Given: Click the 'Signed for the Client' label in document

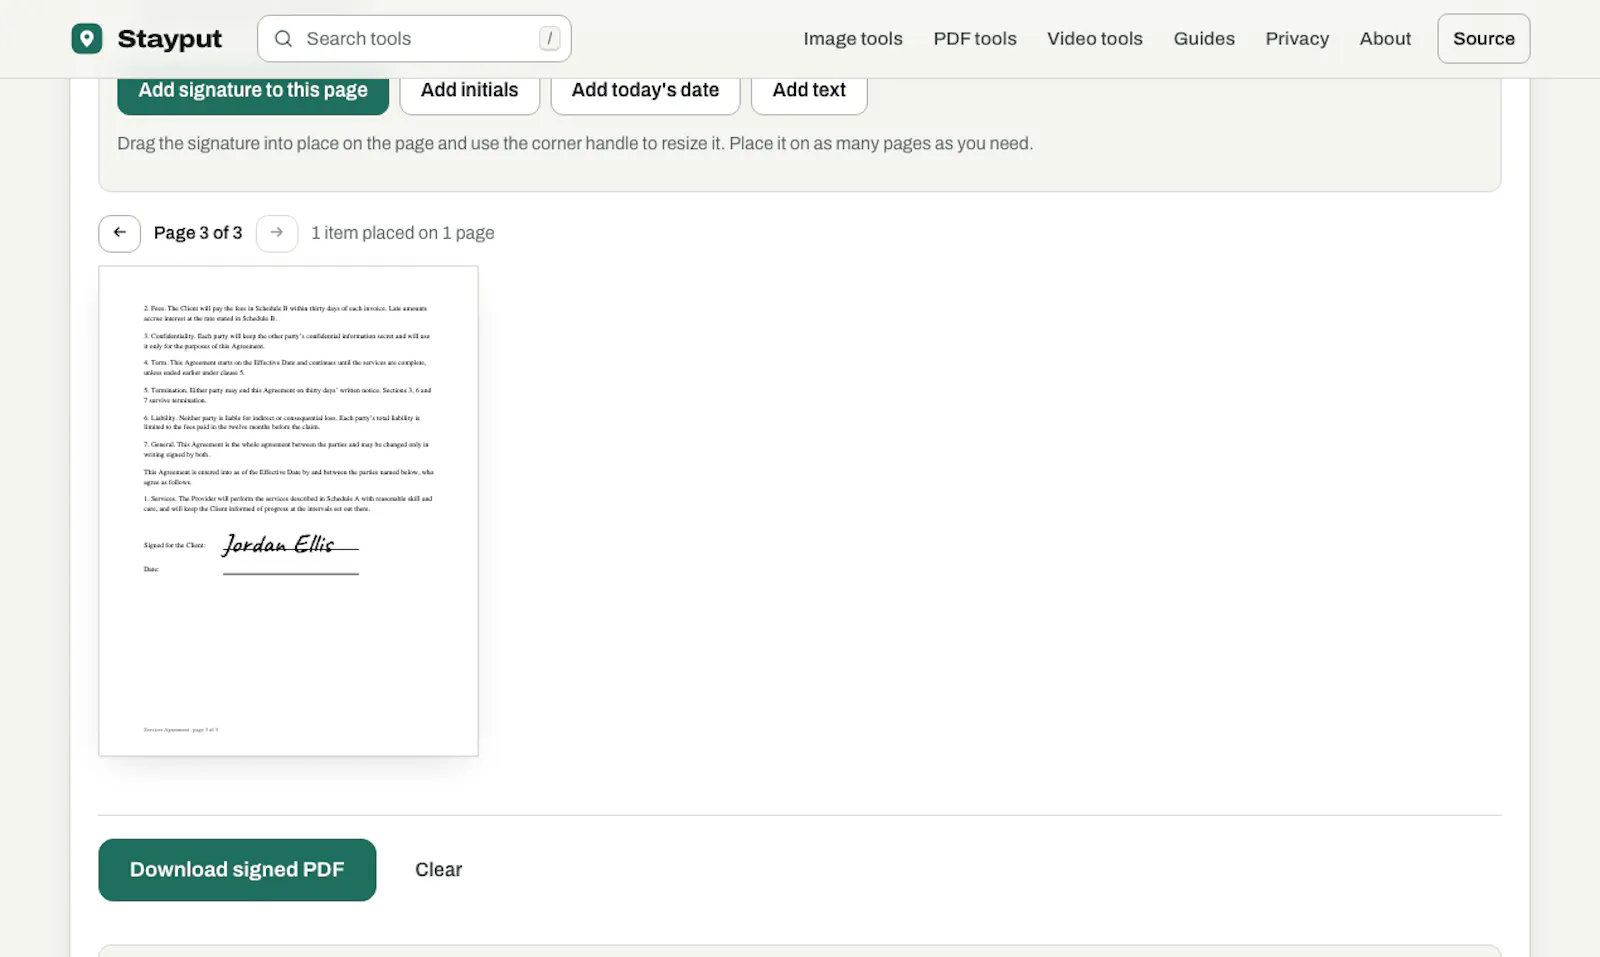Looking at the screenshot, I should click(174, 545).
